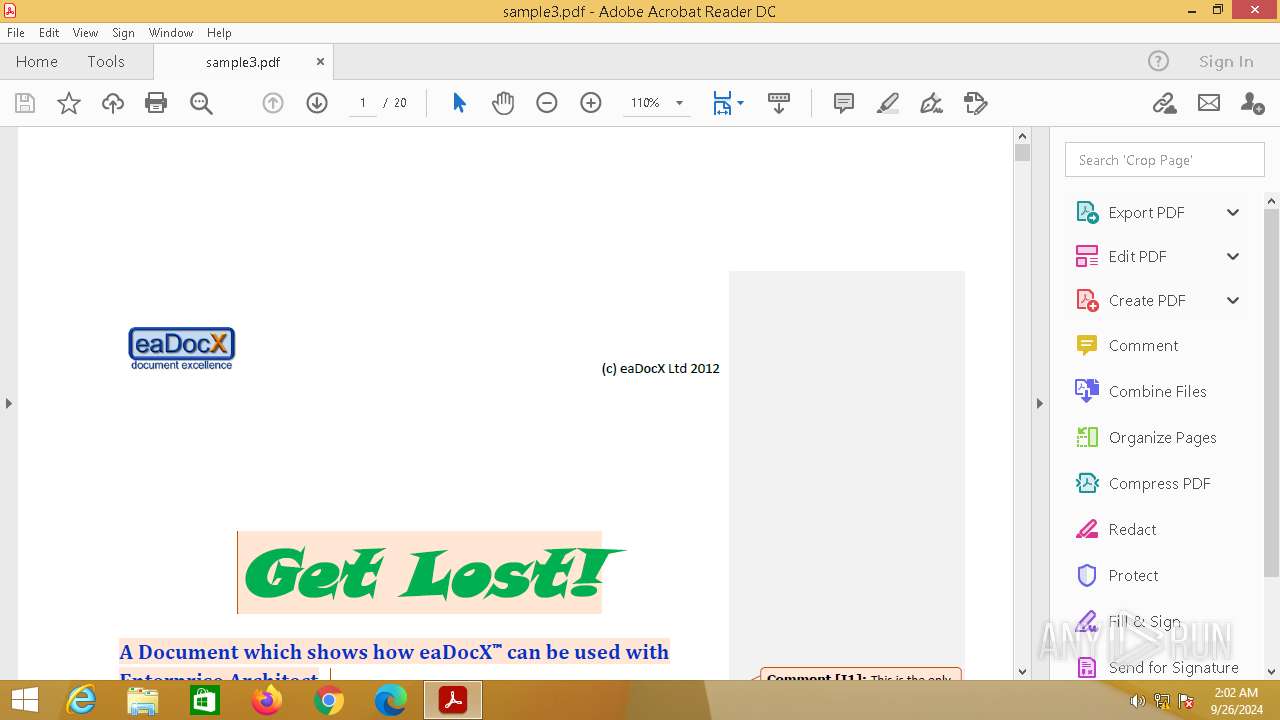Launch Google Chrome from taskbar
The height and width of the screenshot is (720, 1280).
point(329,701)
